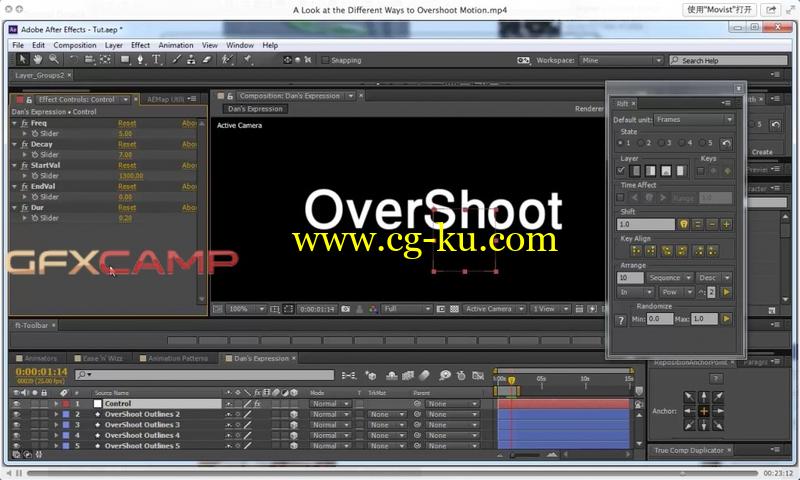The image size is (800, 480).
Task: Click the Freq Slider value 5.00
Action: pos(125,134)
